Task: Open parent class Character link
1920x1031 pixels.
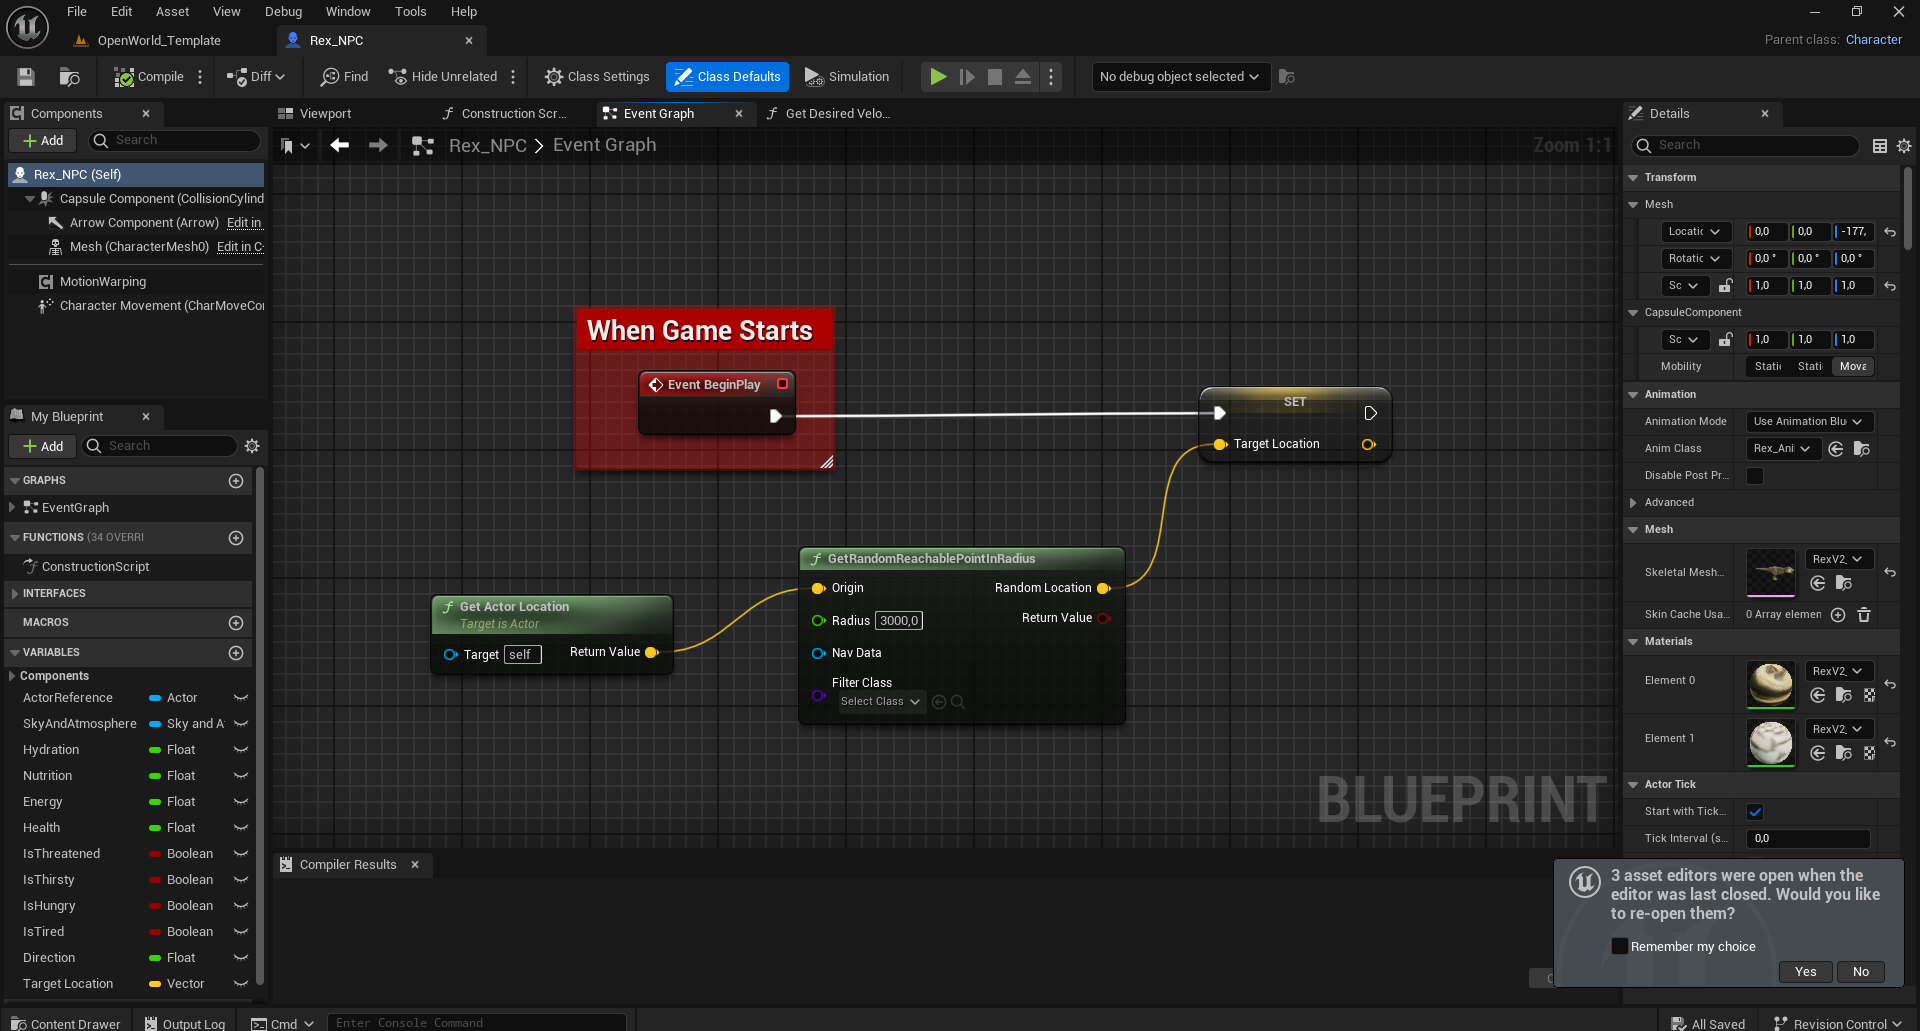Action: 1873,40
